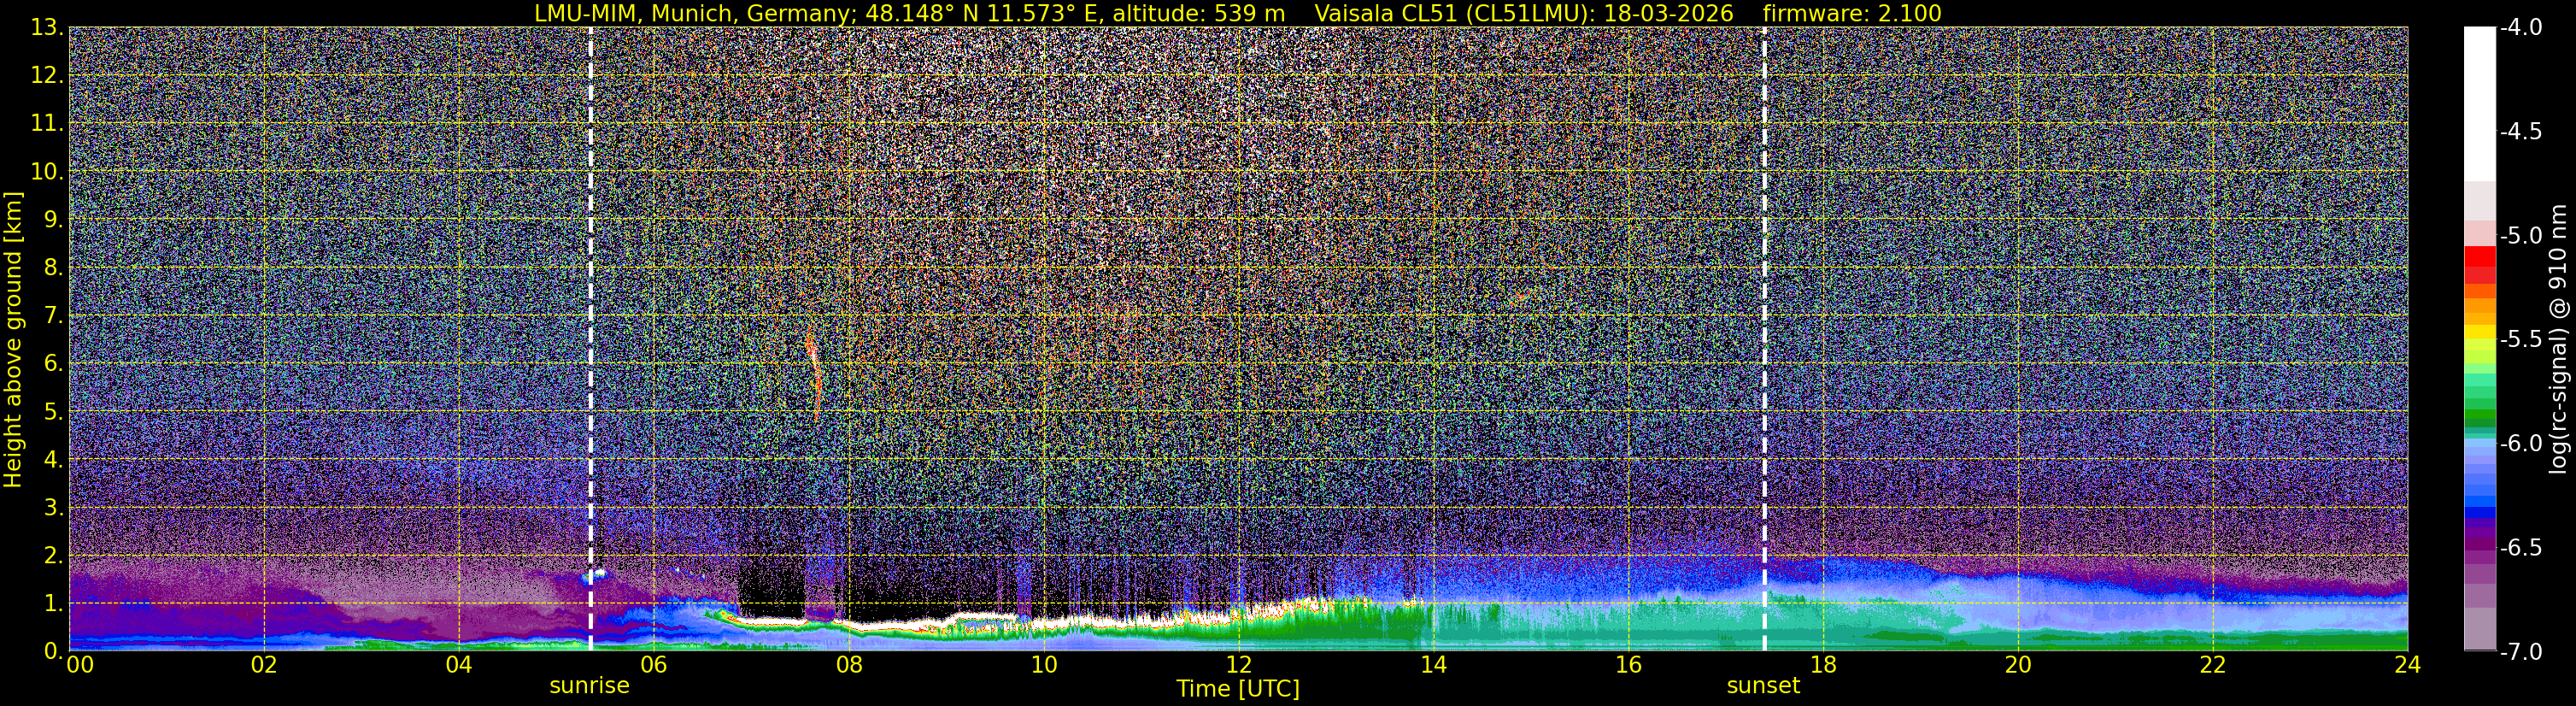Click the sunrise label below the time axis

pos(589,686)
